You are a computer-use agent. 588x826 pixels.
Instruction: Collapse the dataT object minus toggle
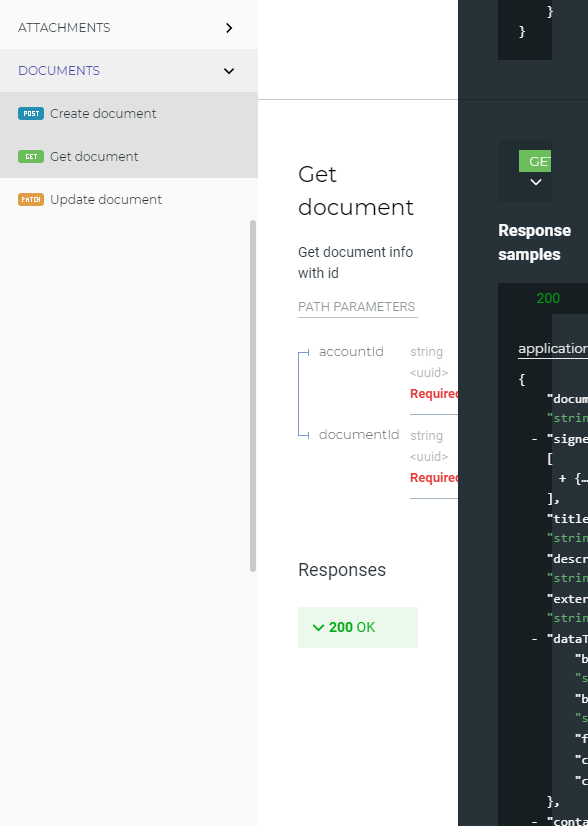tap(534, 639)
